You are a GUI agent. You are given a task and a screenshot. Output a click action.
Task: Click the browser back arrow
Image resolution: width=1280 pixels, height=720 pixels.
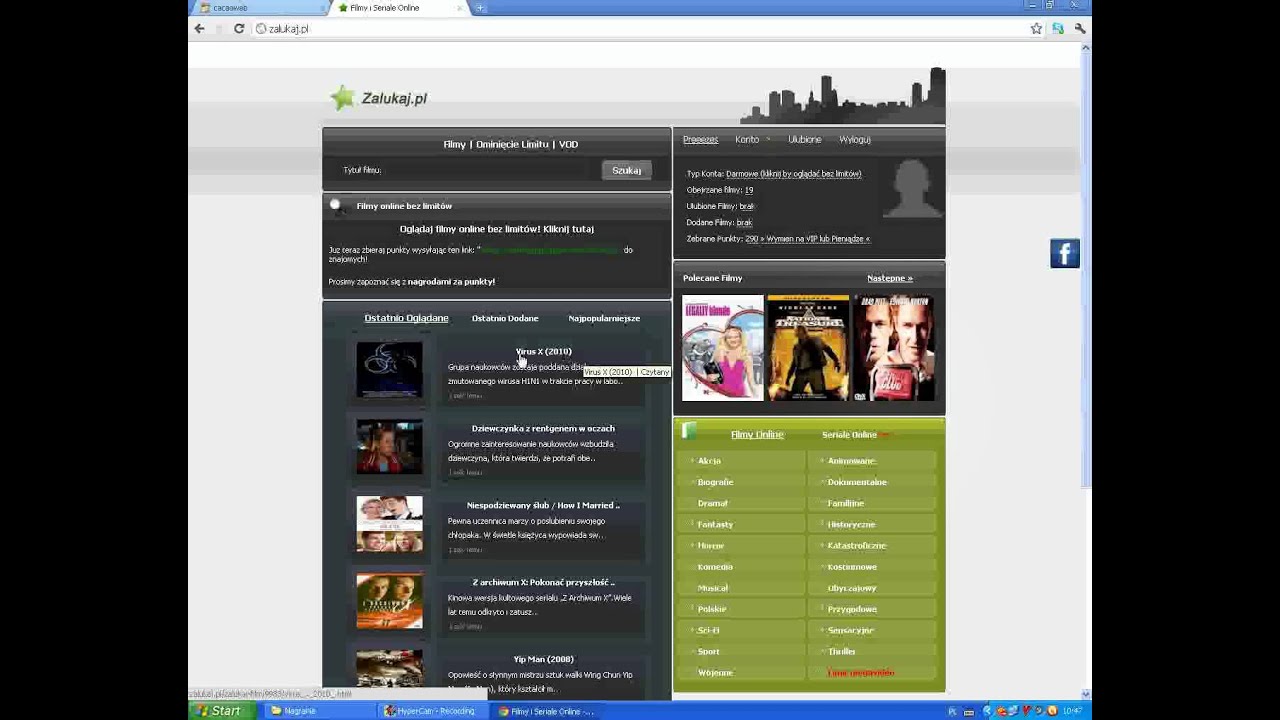[199, 29]
